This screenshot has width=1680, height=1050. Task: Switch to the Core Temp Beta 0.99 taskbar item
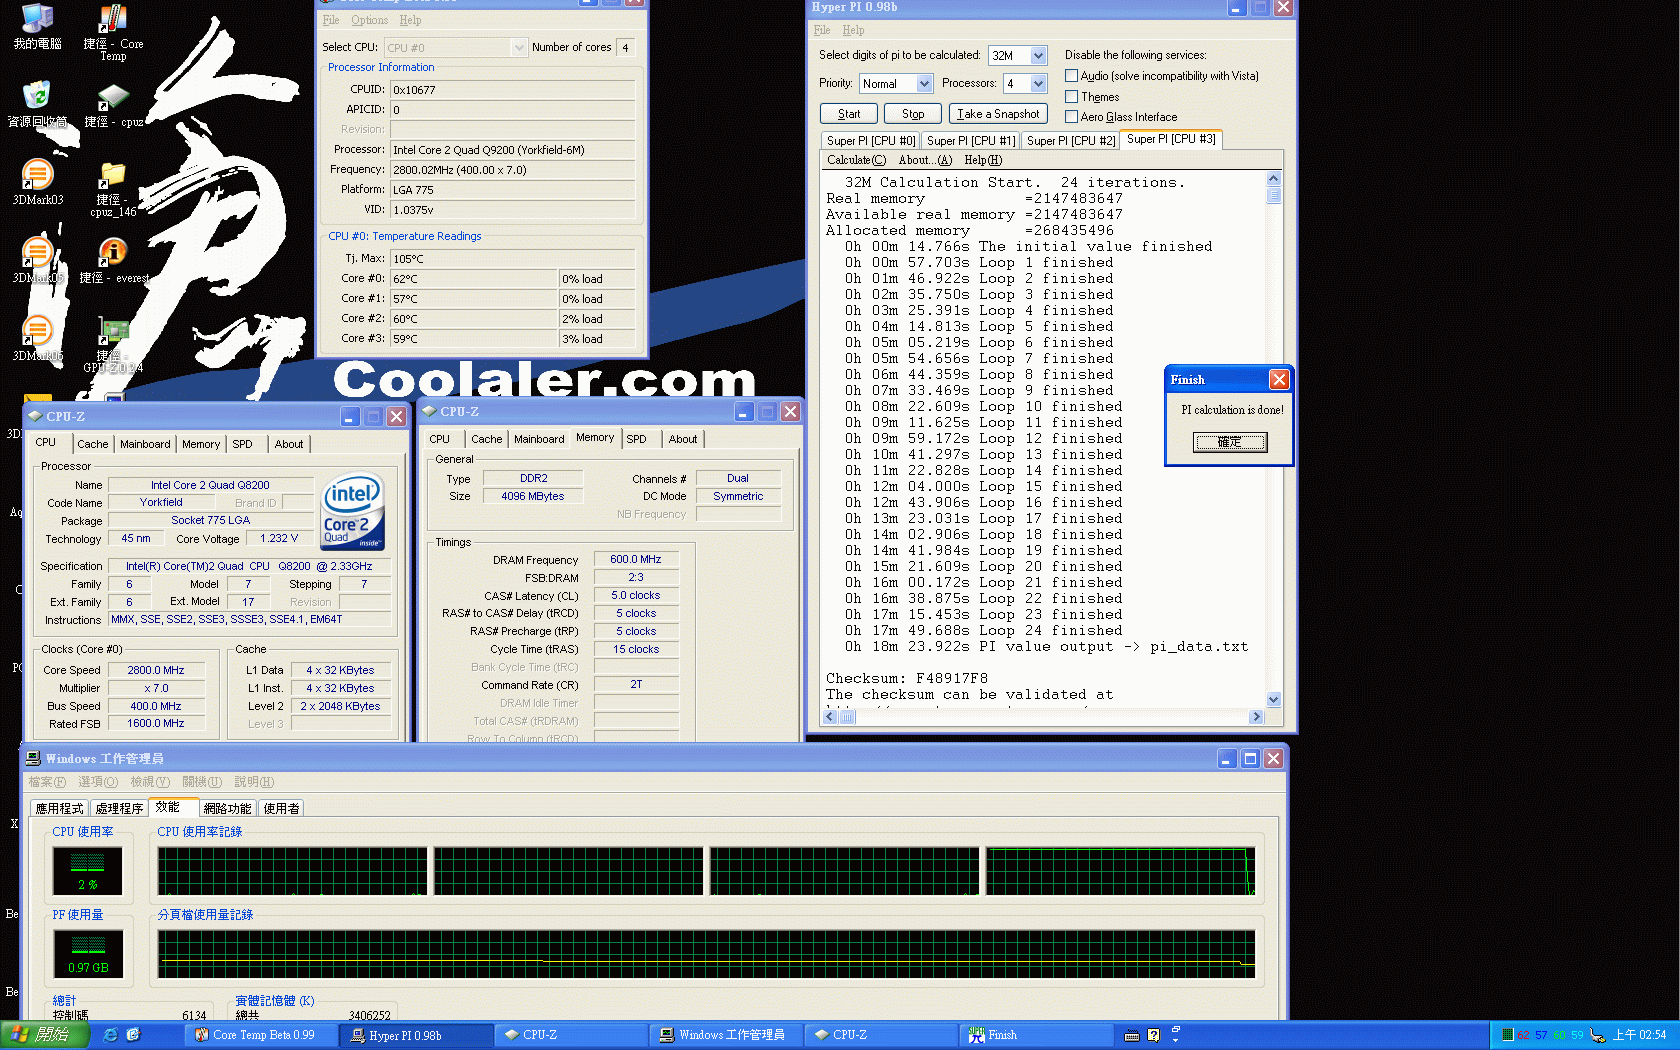tap(262, 1035)
